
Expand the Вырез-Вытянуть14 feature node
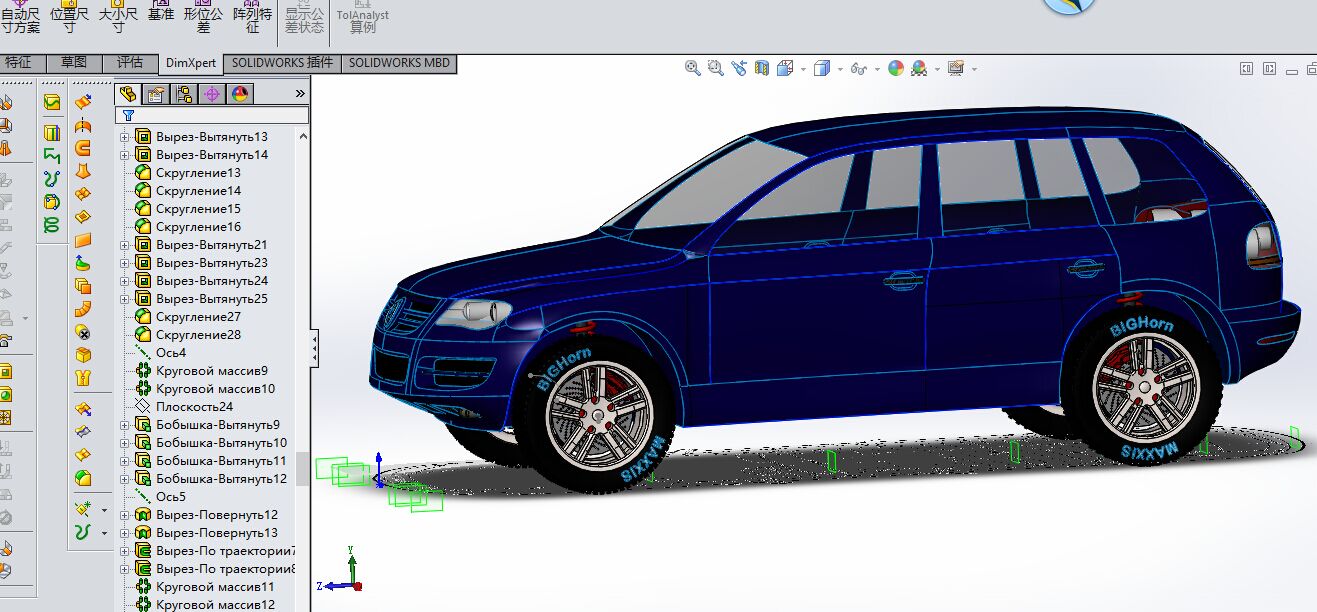coord(125,155)
